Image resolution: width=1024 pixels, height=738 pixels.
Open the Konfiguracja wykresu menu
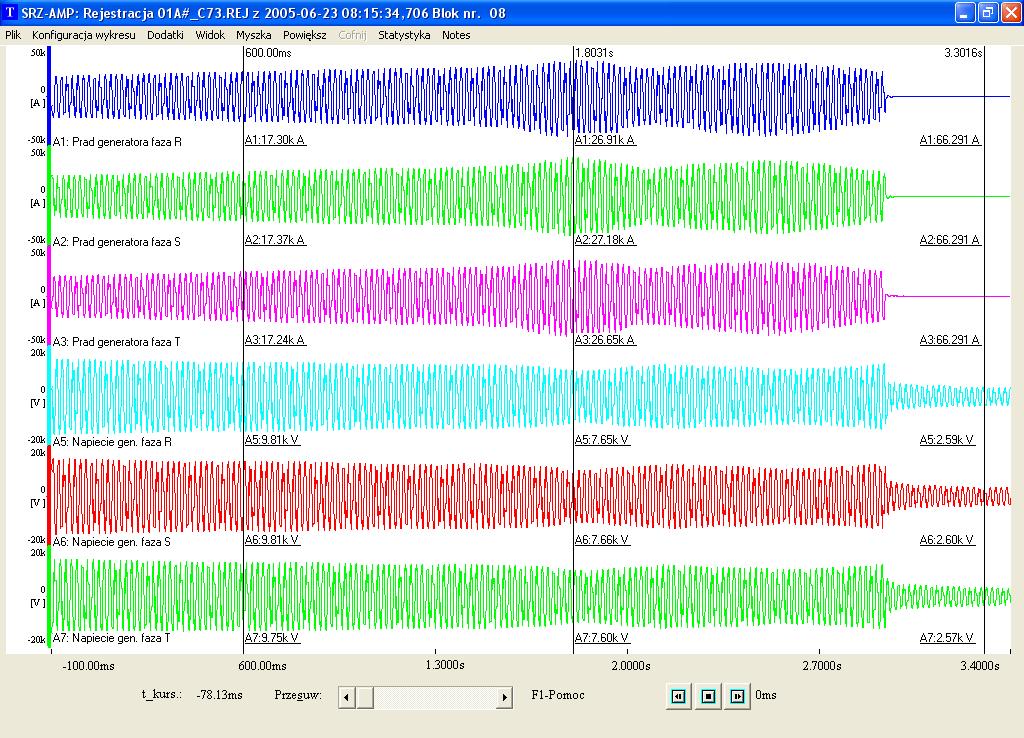click(84, 35)
